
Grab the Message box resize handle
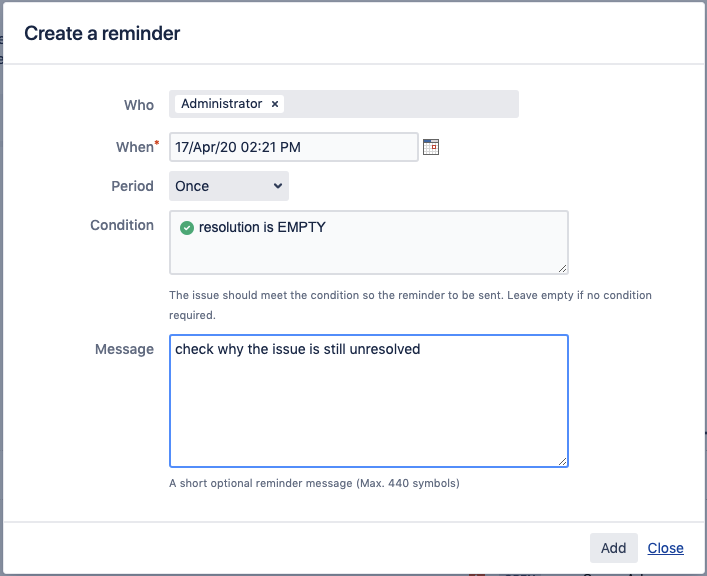click(563, 461)
